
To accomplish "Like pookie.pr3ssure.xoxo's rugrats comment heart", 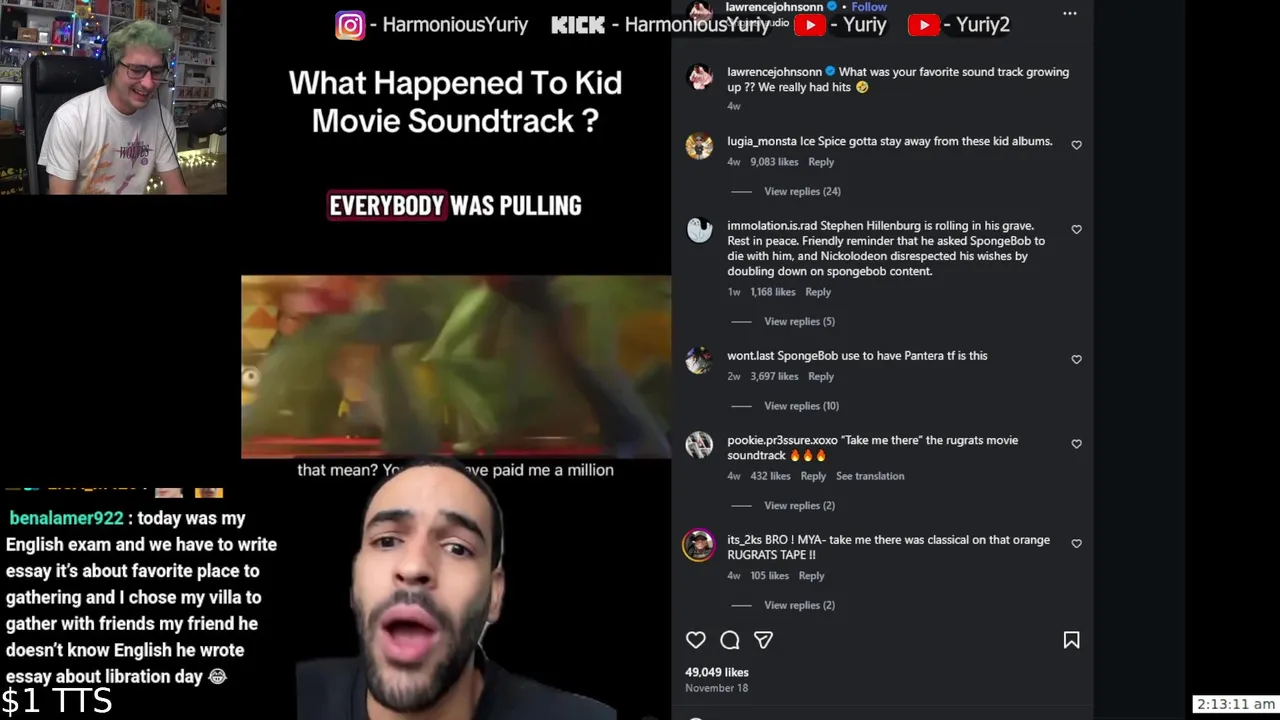I will click(1076, 444).
